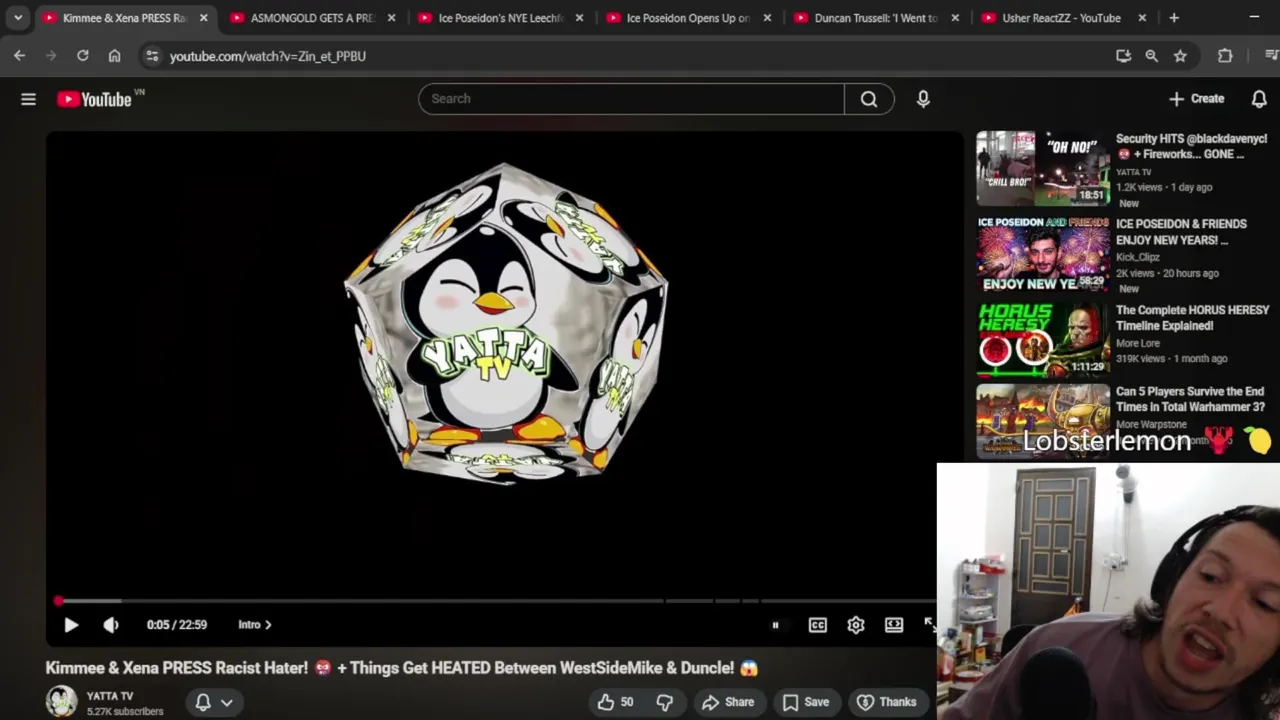Open subscription notification bell dropdown
1280x720 pixels.
coord(214,702)
